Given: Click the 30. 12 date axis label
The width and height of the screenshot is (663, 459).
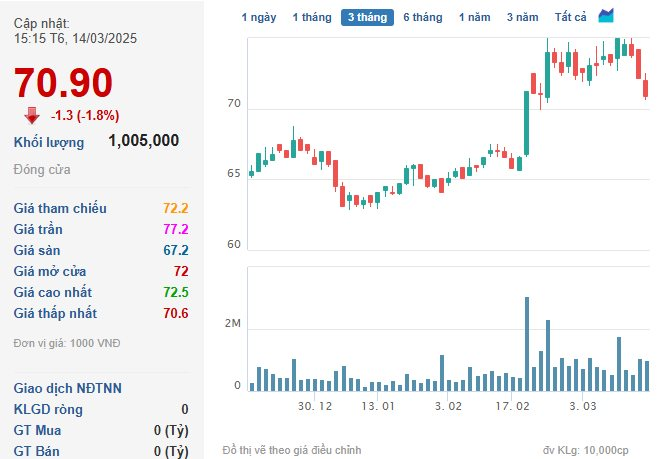Looking at the screenshot, I should pyautogui.click(x=315, y=407).
